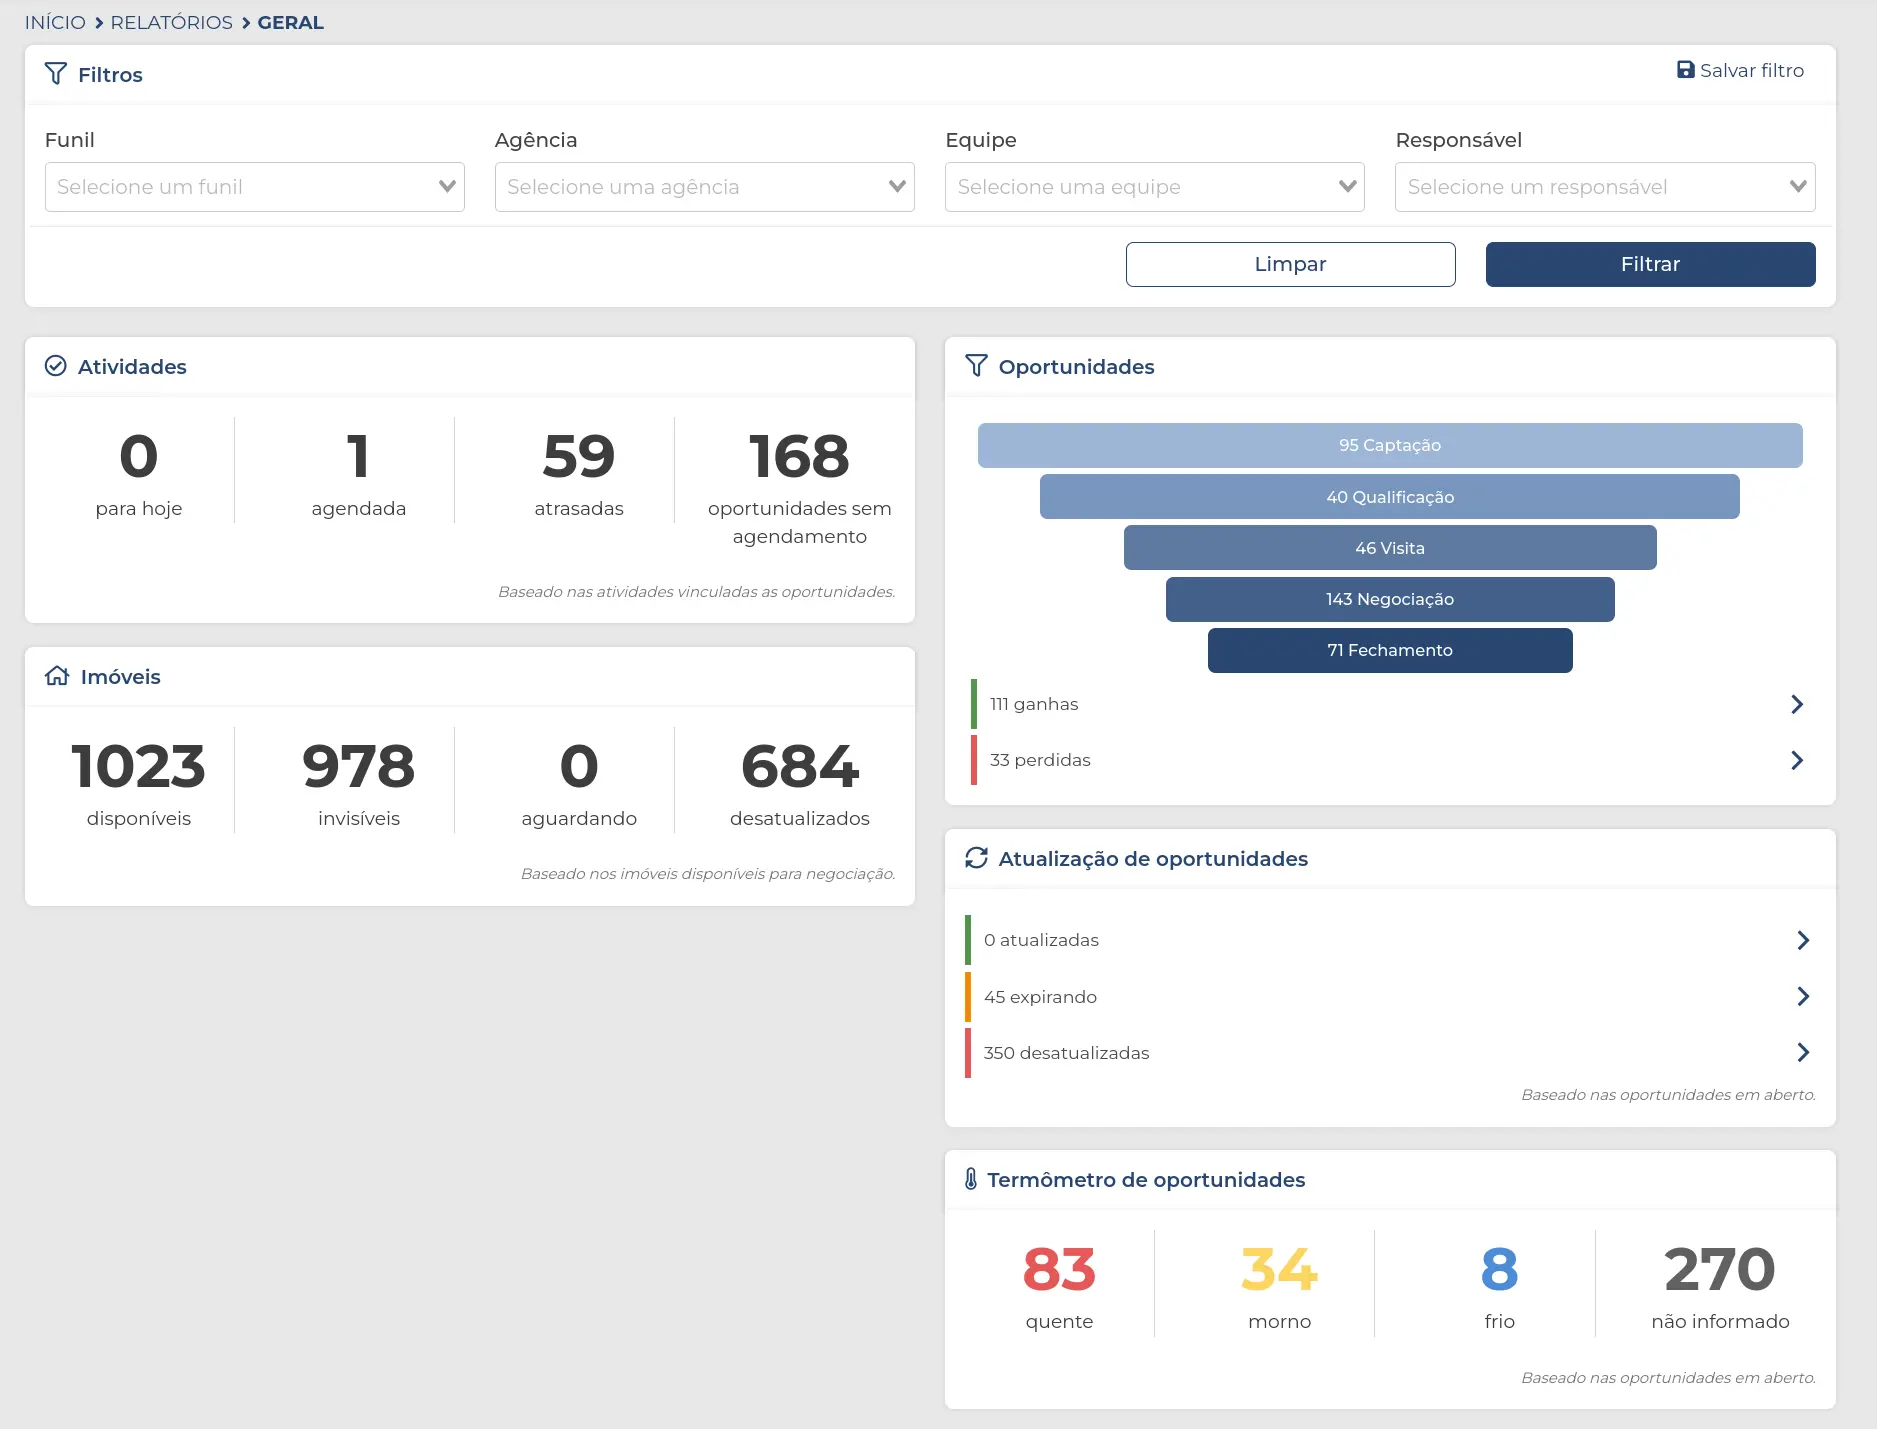Click the Atividades card title
1877x1429 pixels.
pyautogui.click(x=132, y=366)
